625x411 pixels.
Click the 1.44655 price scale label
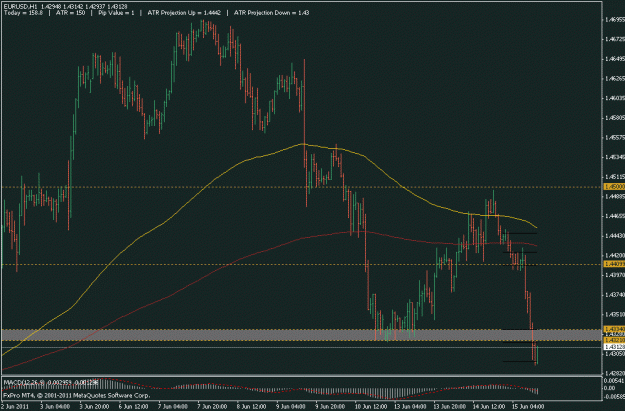pos(615,216)
